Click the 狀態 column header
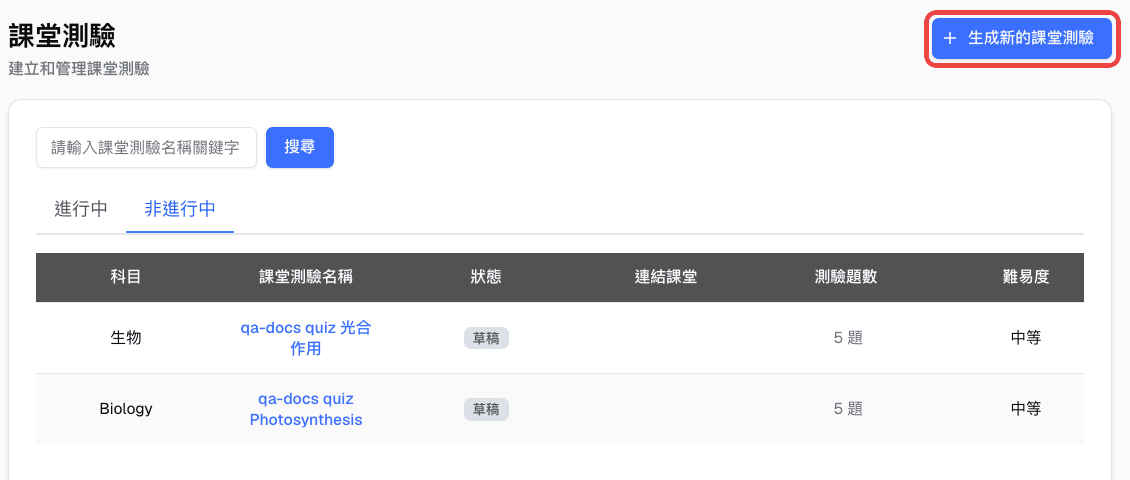This screenshot has width=1130, height=480. [486, 277]
